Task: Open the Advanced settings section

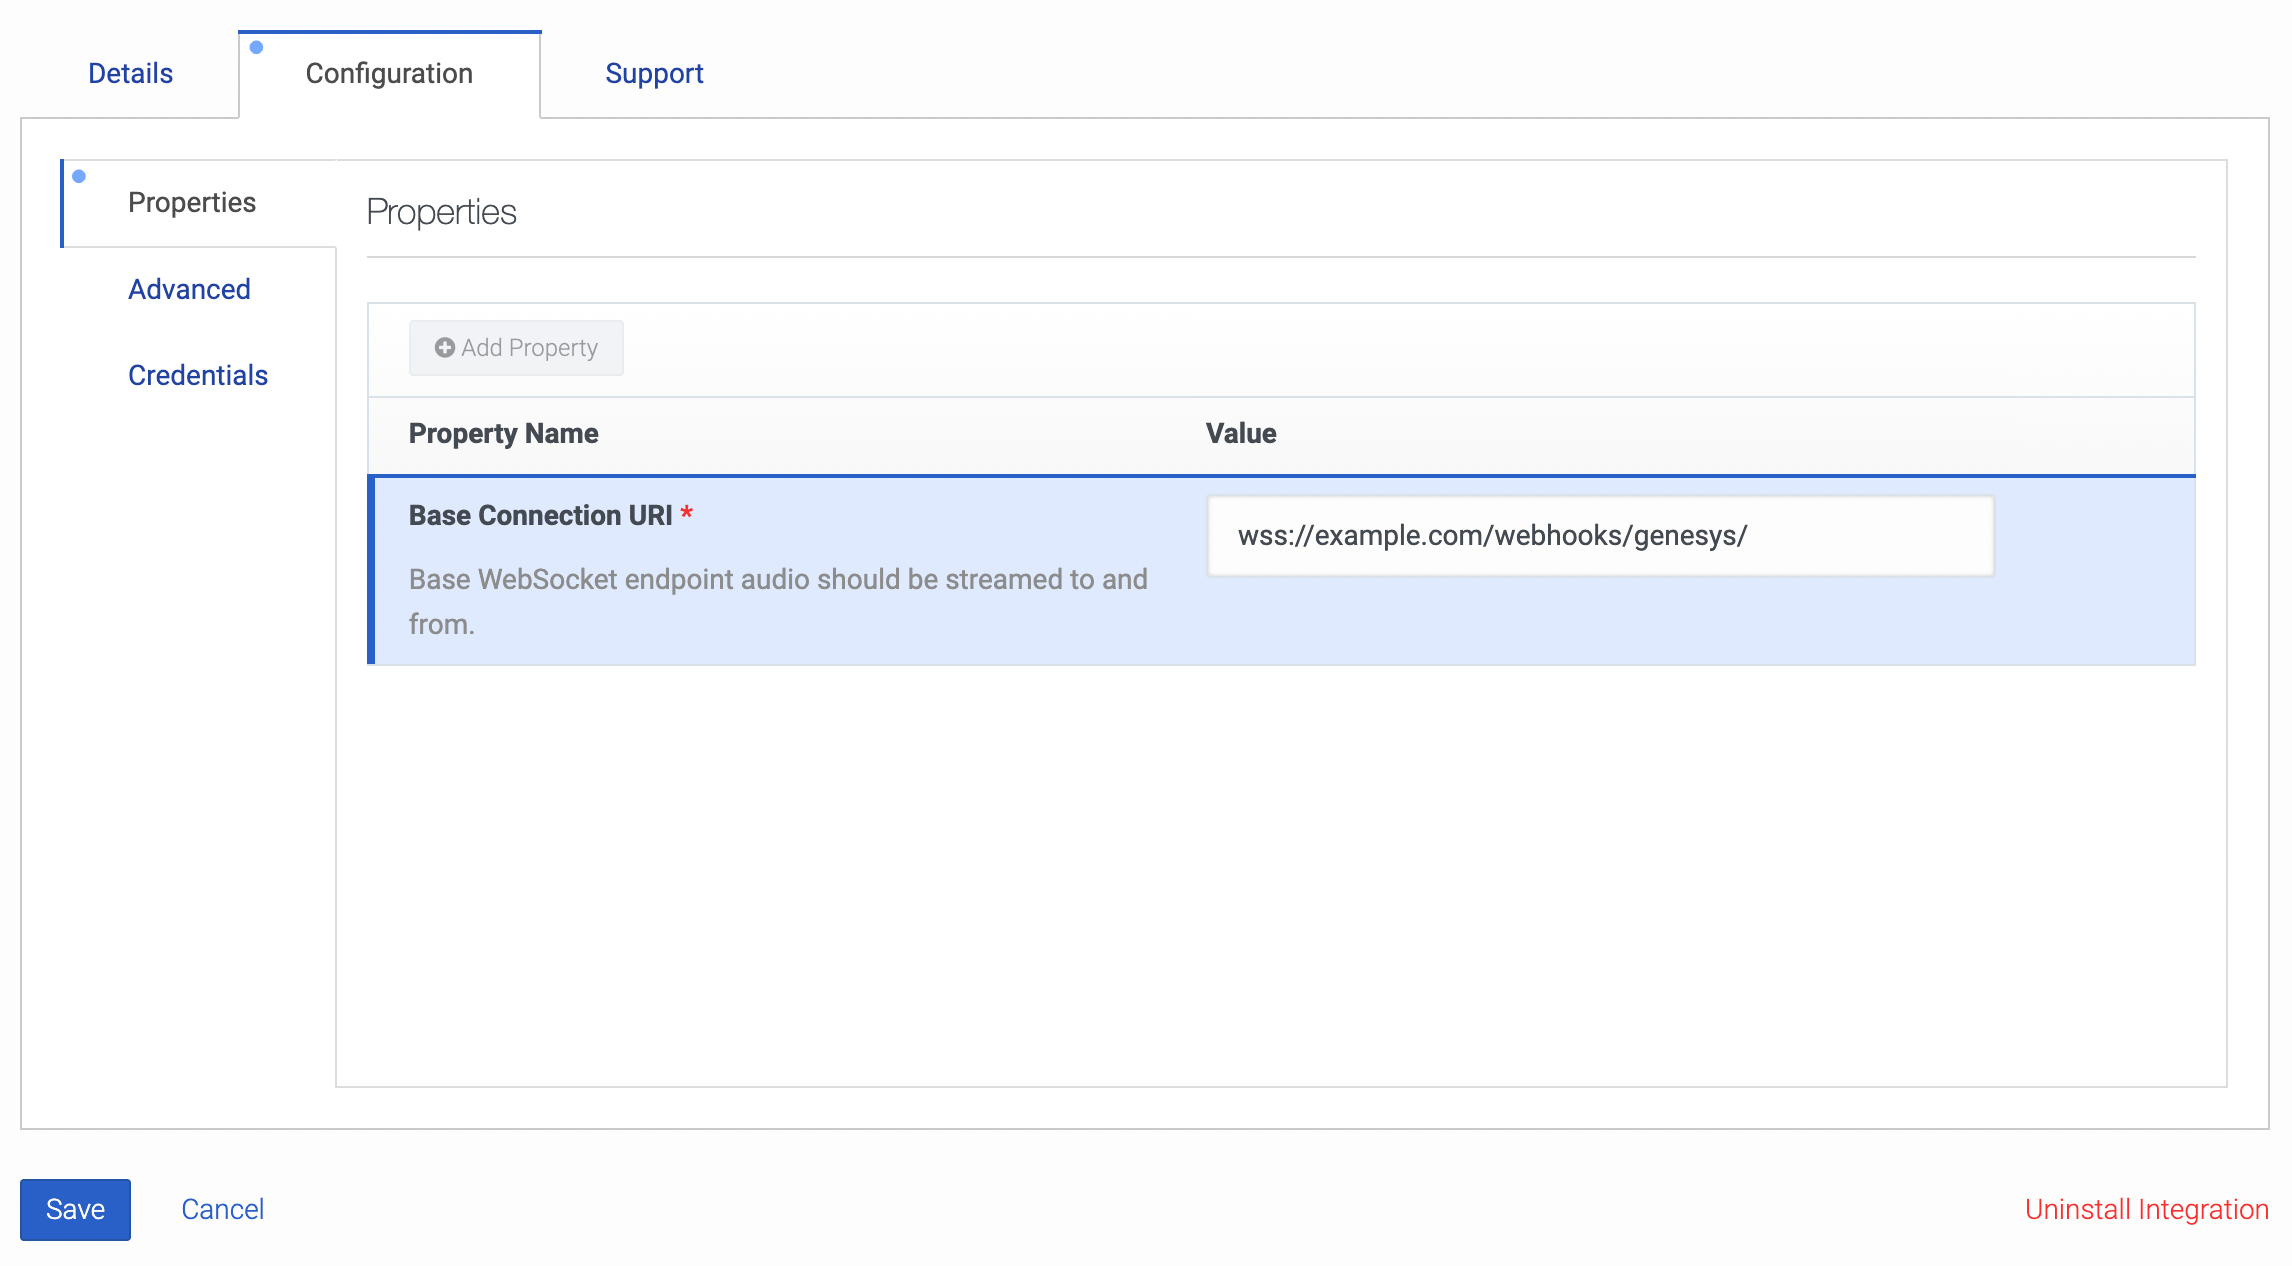Action: 189,289
